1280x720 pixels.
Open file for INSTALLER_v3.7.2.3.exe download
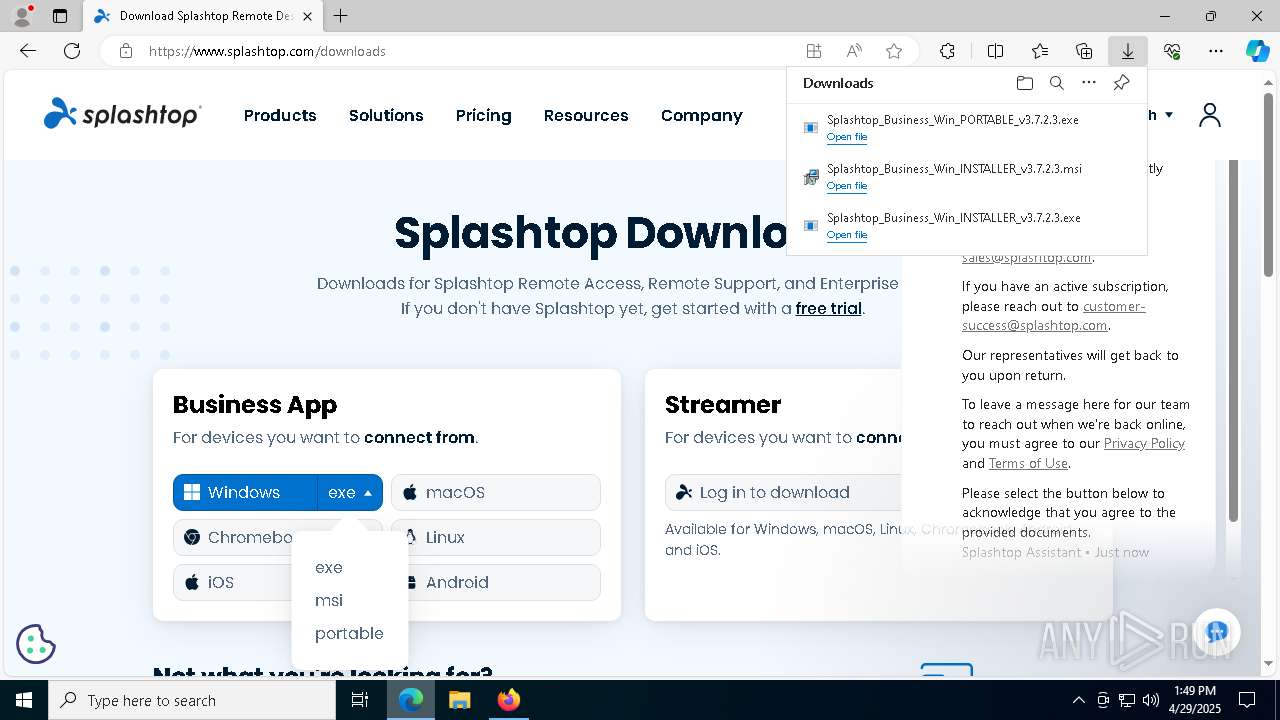pyautogui.click(x=847, y=235)
